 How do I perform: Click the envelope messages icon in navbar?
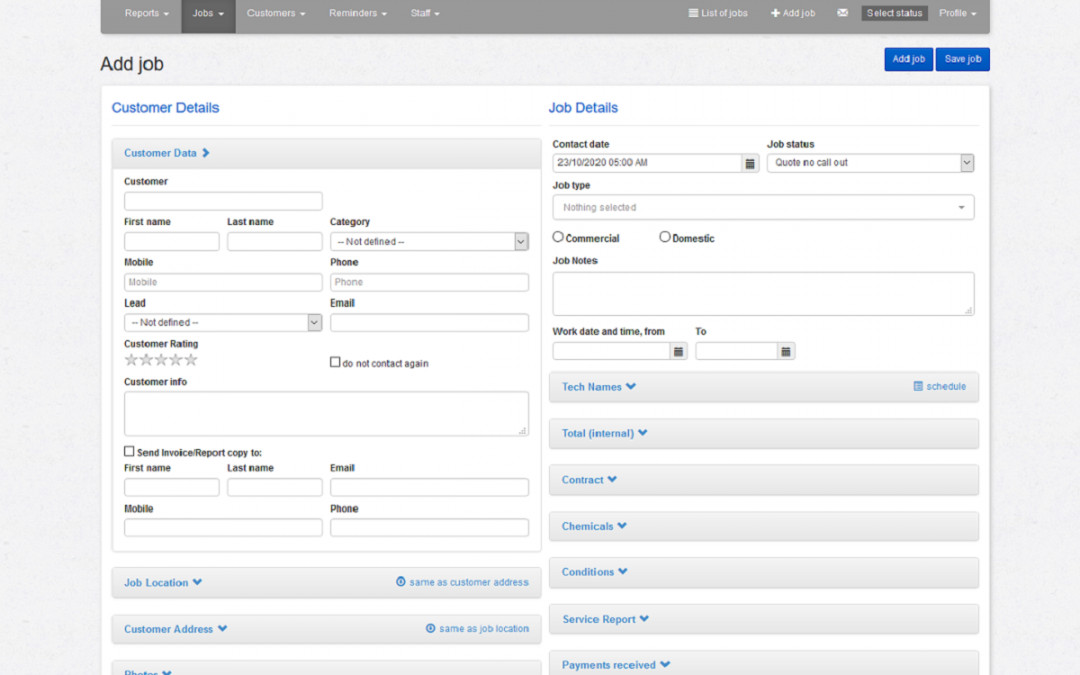coord(842,13)
